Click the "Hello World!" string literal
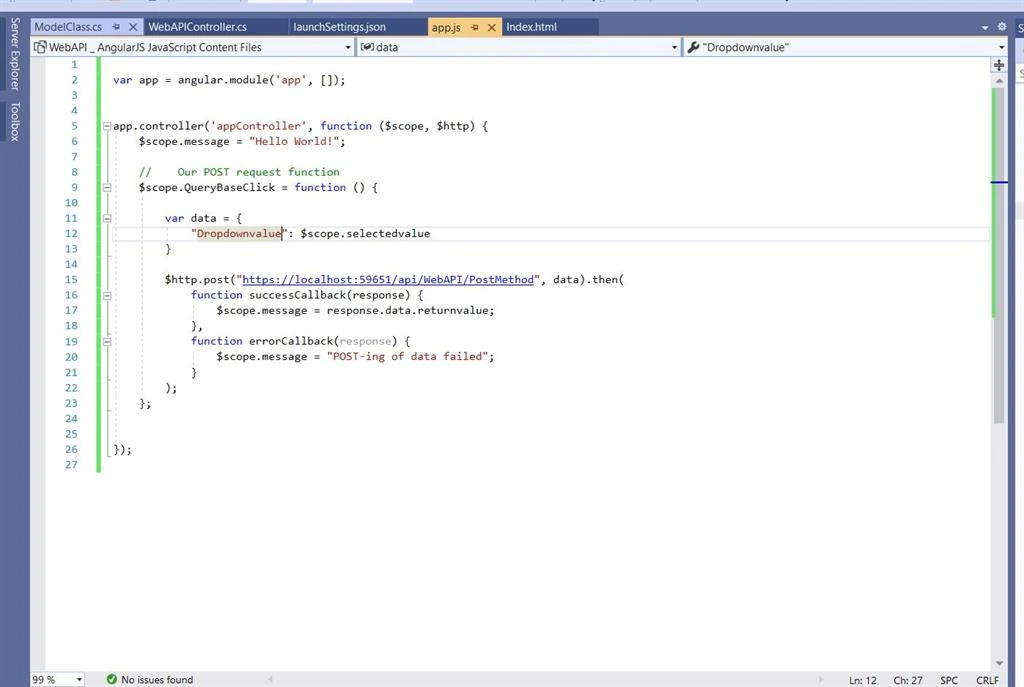 [x=294, y=141]
